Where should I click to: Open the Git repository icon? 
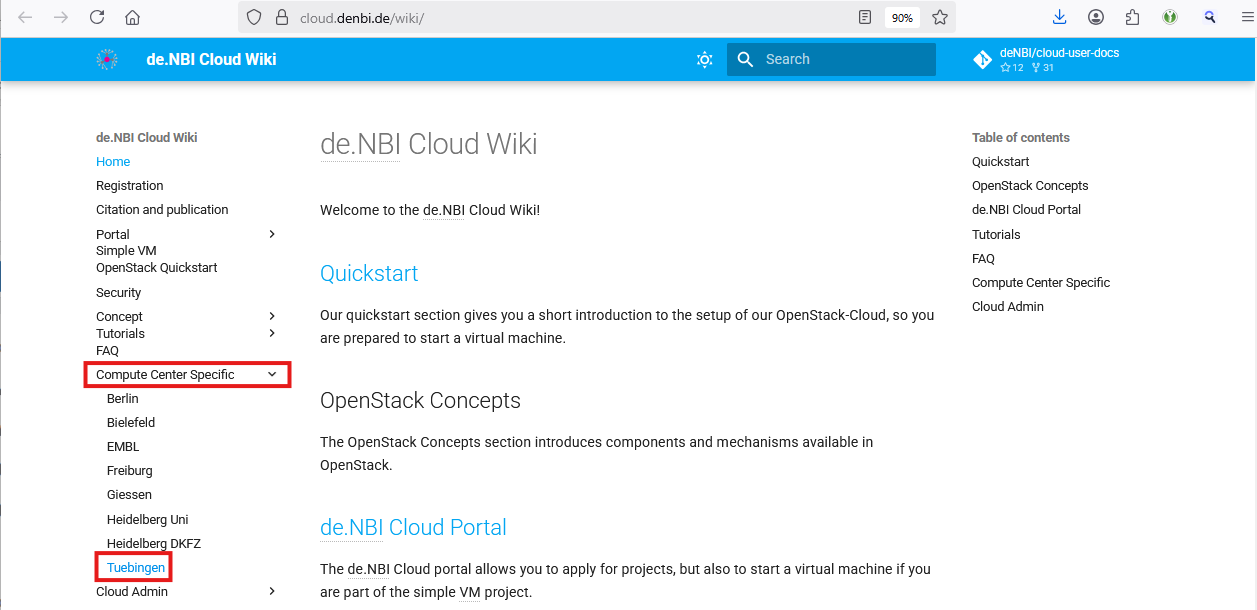(982, 60)
